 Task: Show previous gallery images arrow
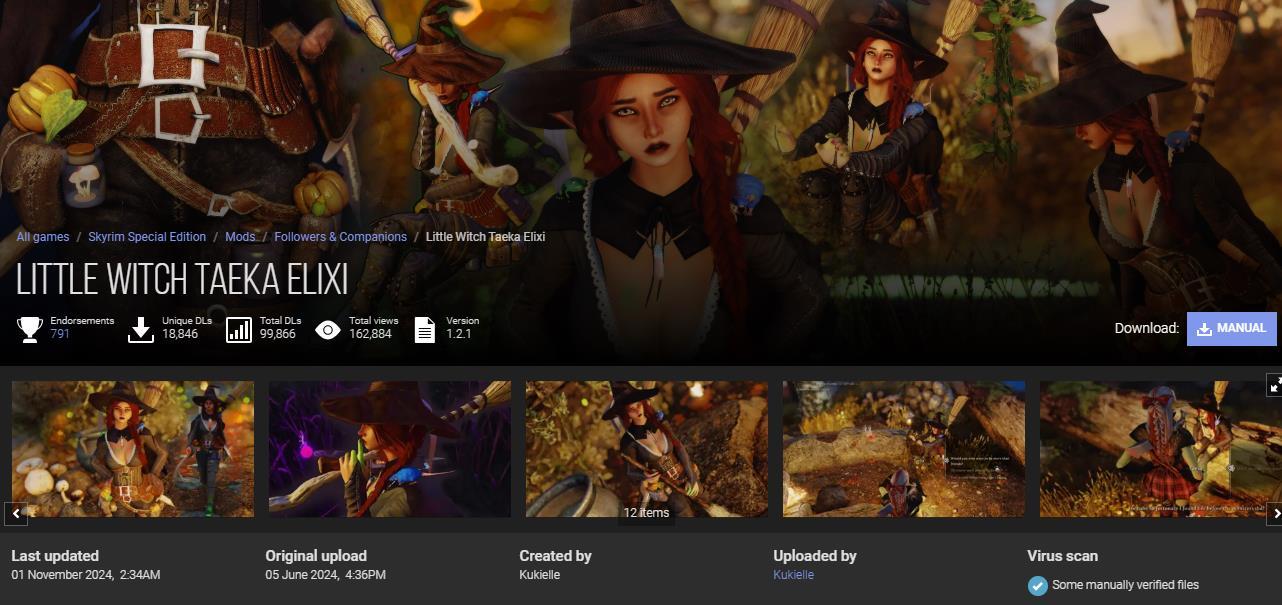(x=15, y=514)
